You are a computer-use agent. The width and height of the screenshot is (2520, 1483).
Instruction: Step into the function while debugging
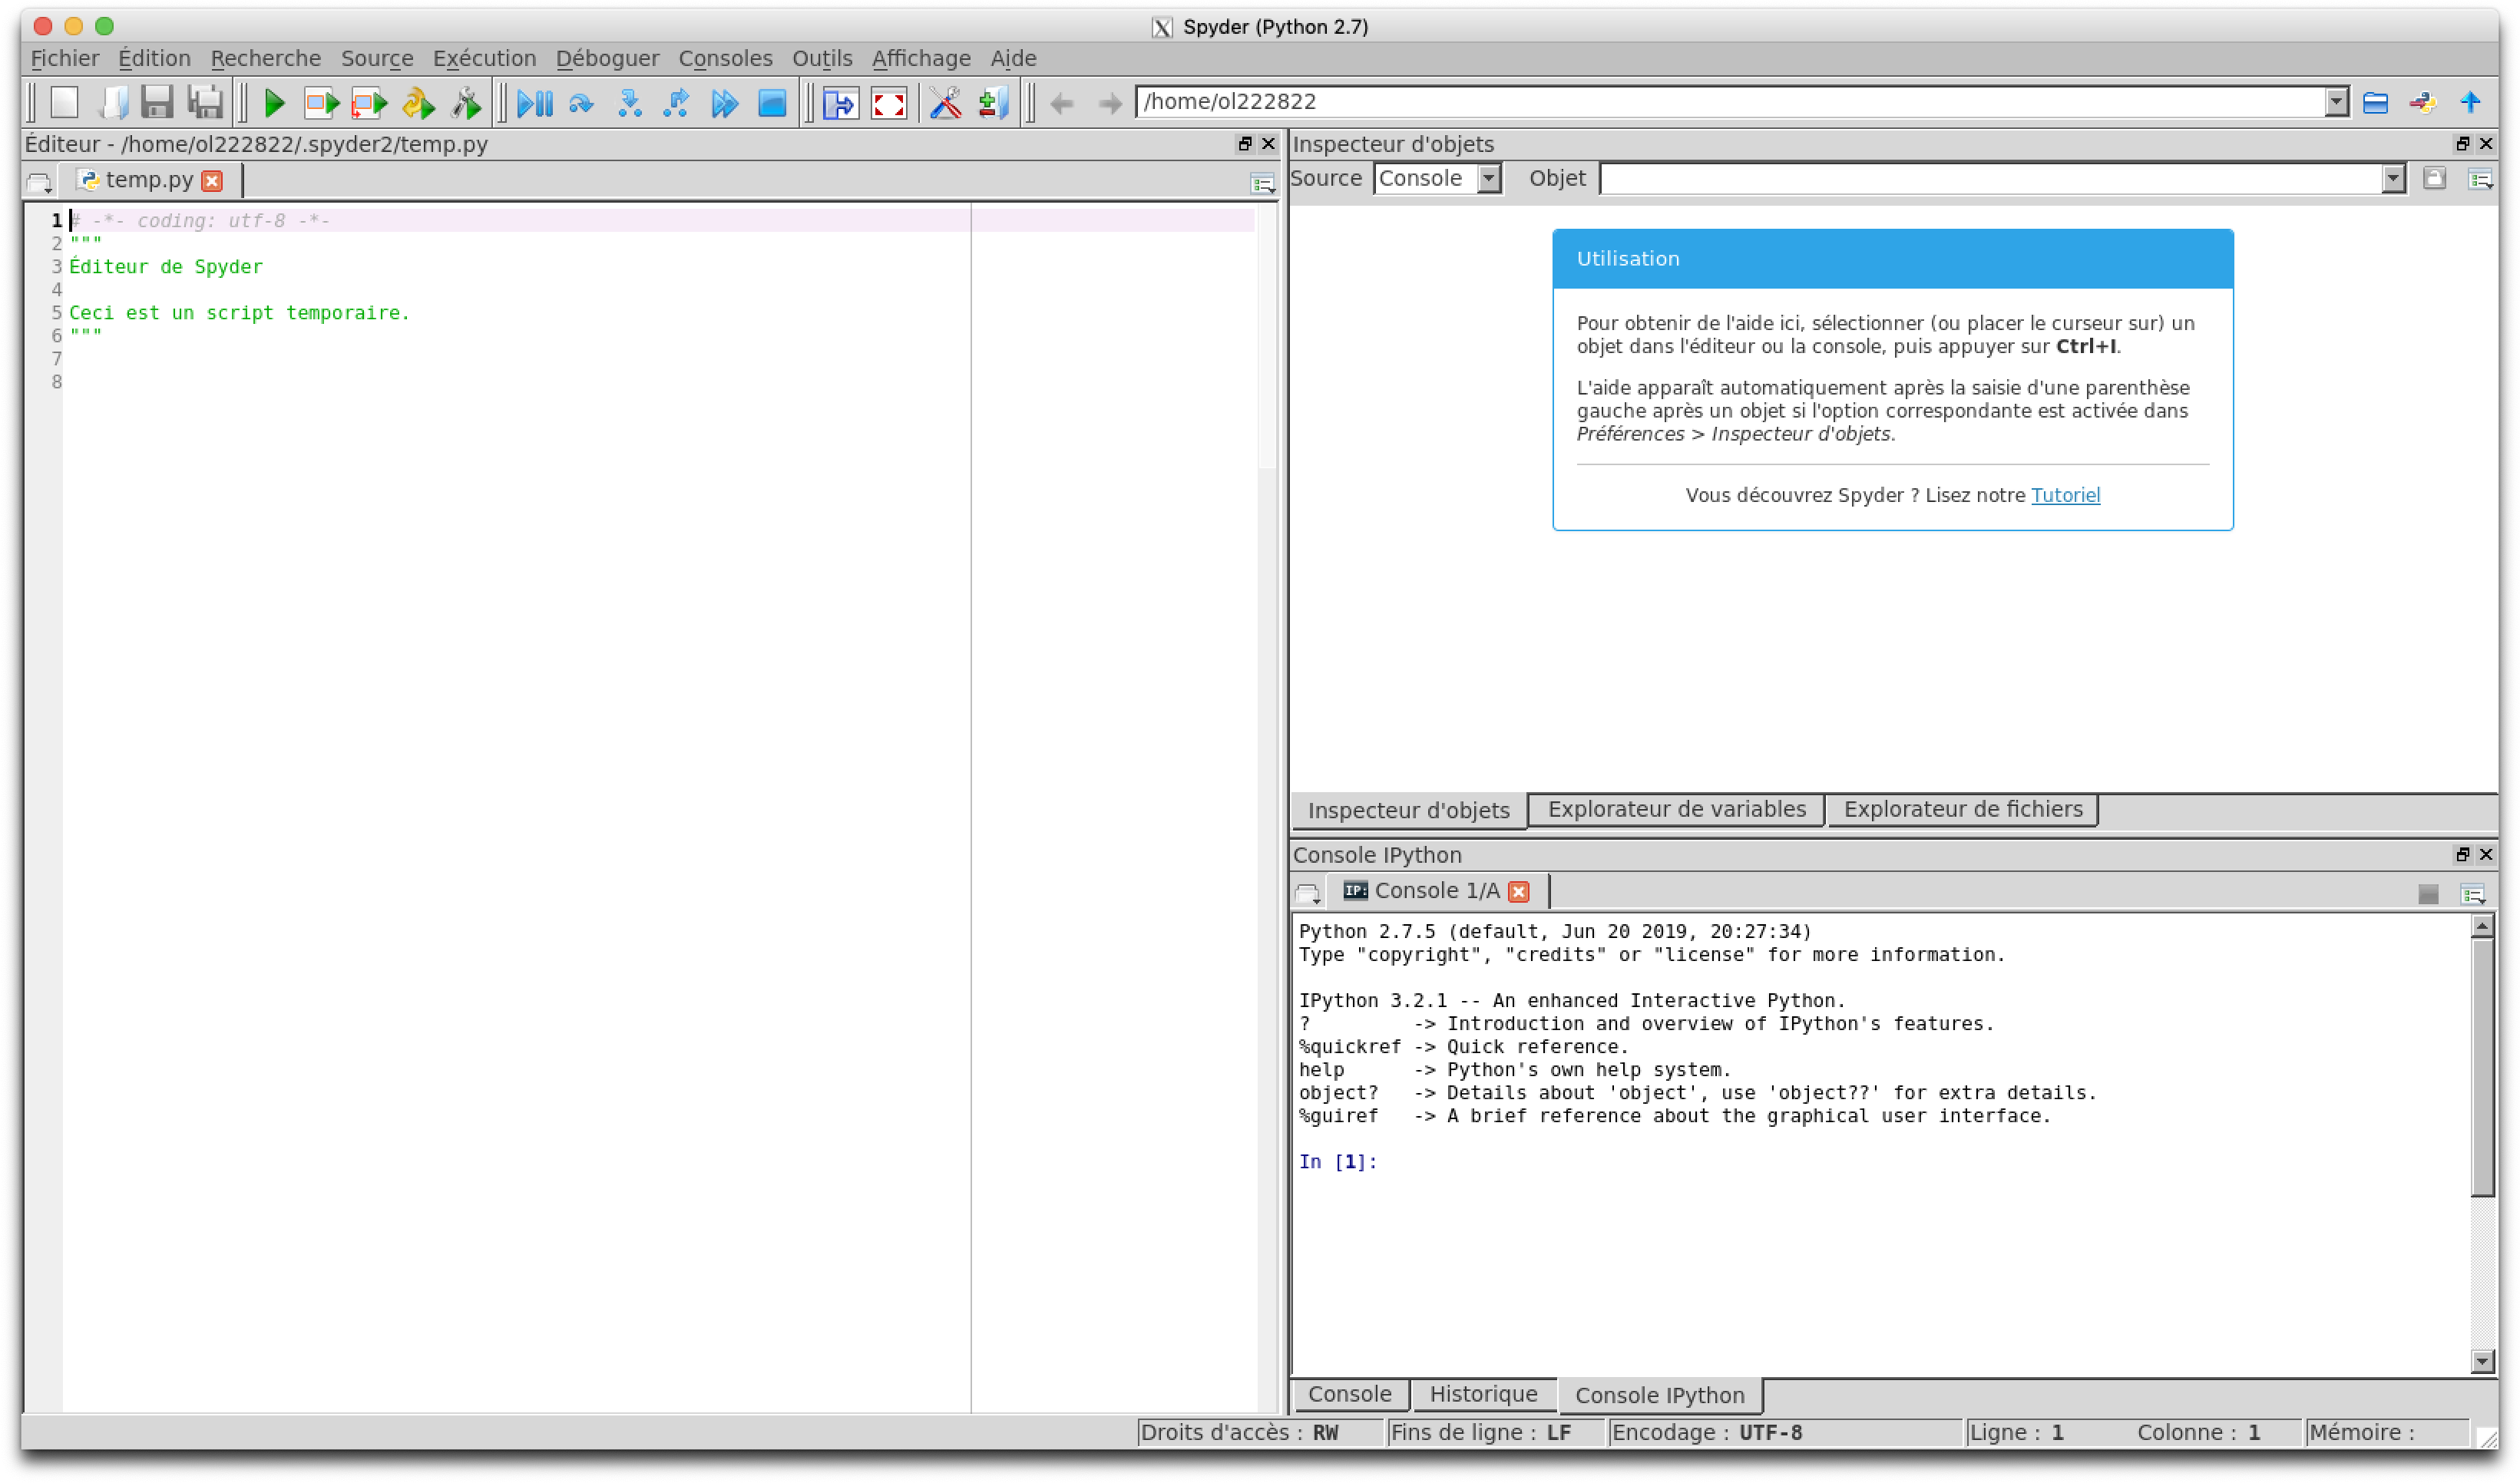point(629,103)
